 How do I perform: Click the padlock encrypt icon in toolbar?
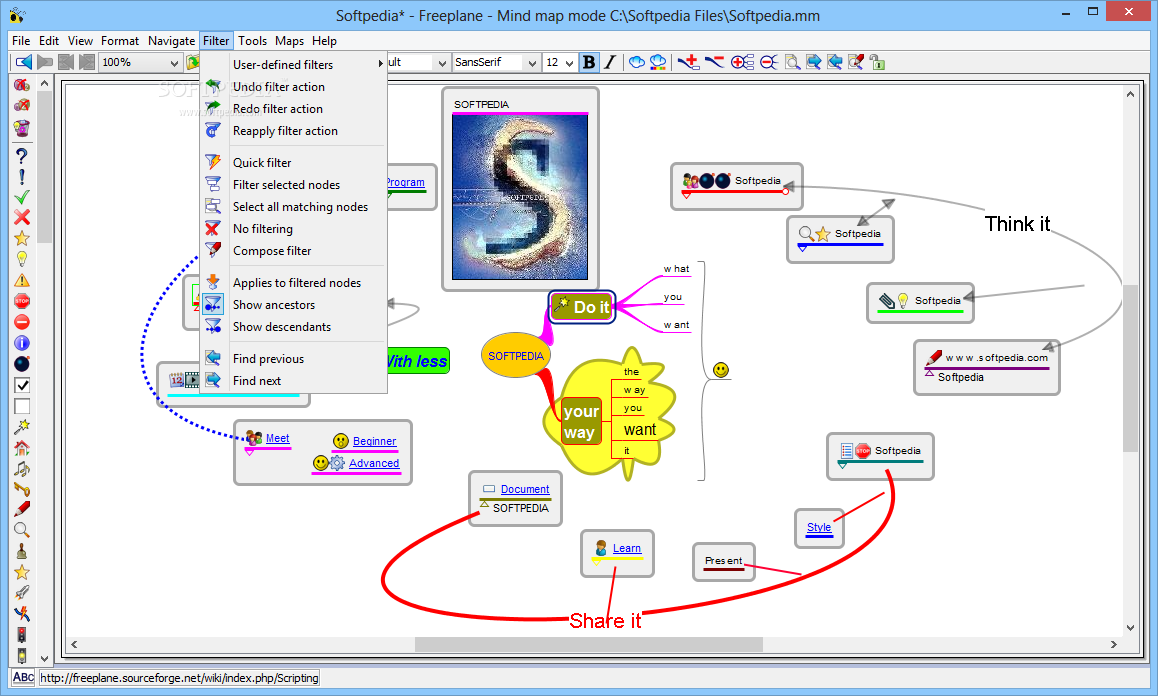877,62
